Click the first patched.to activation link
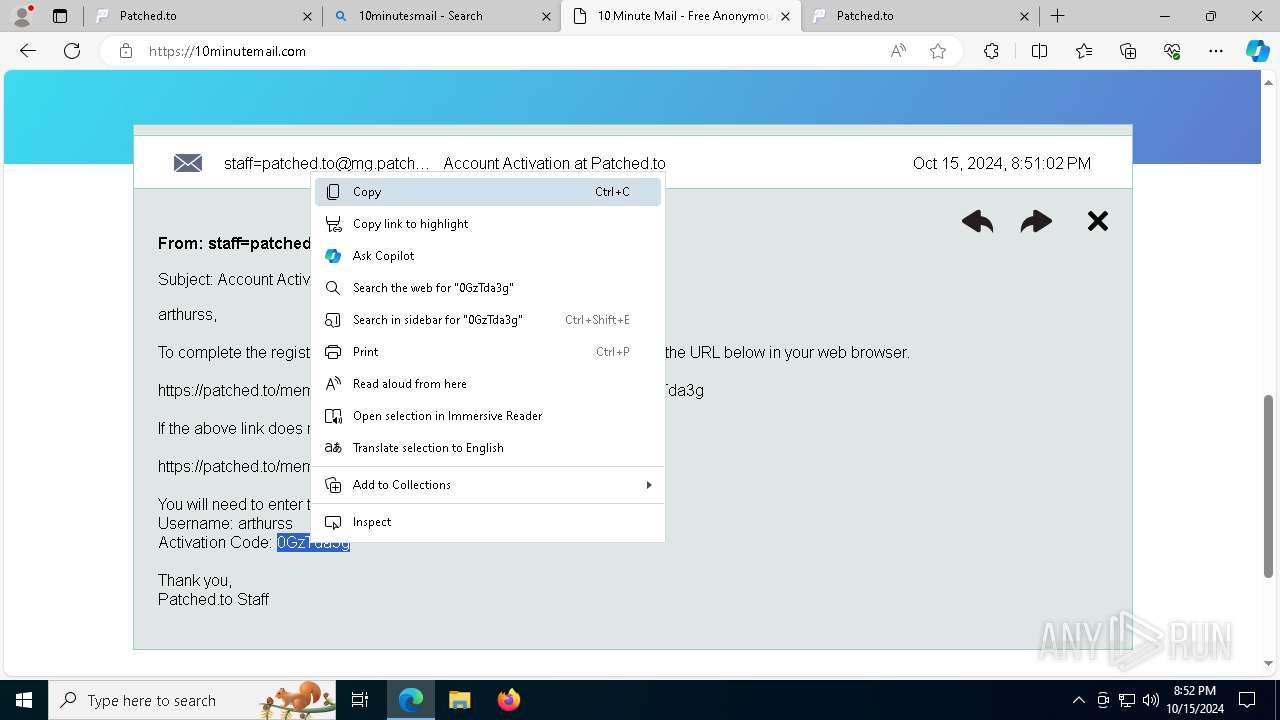Screen dimensions: 1280x720 (x=234, y=390)
